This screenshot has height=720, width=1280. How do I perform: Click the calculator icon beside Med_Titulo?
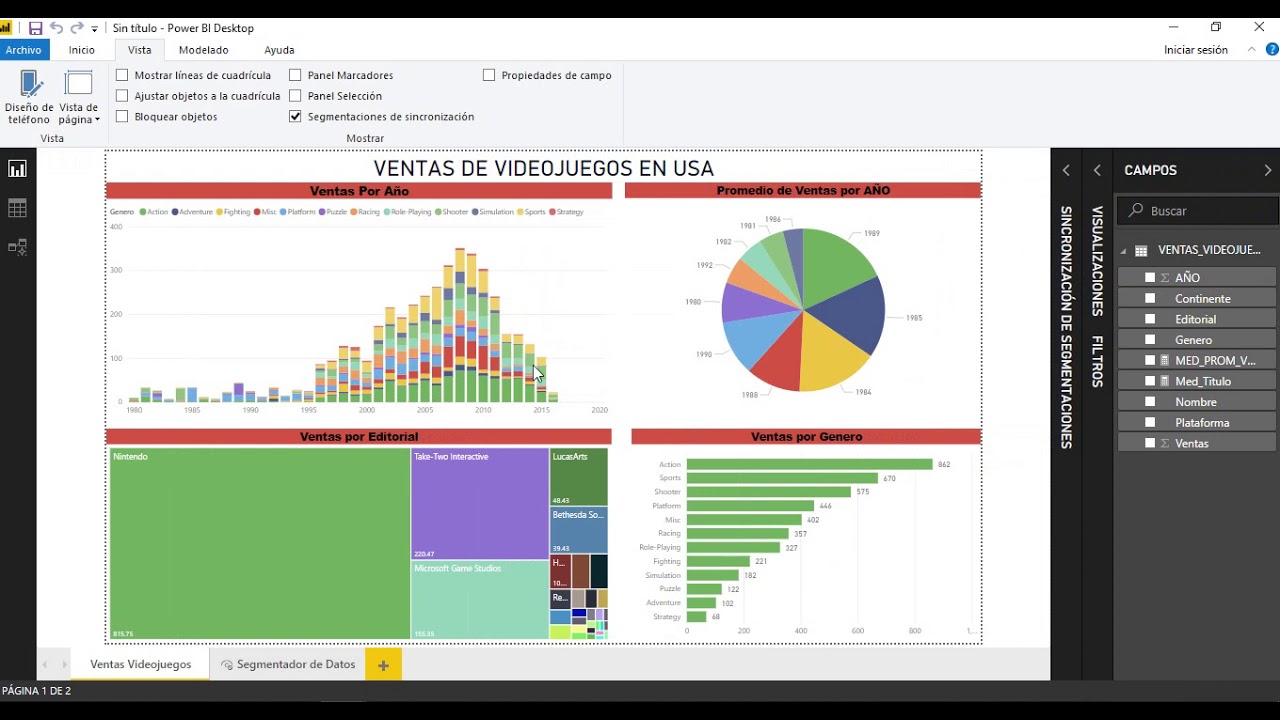tap(1165, 381)
